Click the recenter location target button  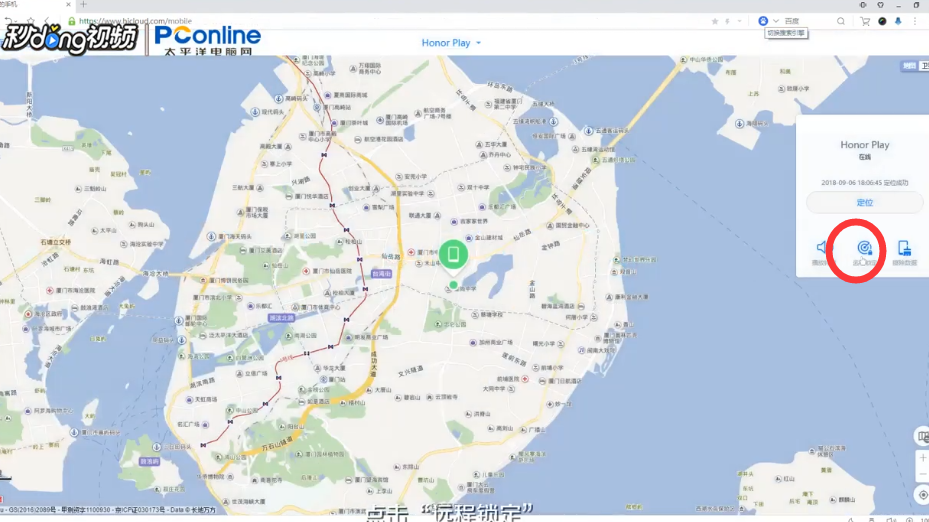pos(922,495)
